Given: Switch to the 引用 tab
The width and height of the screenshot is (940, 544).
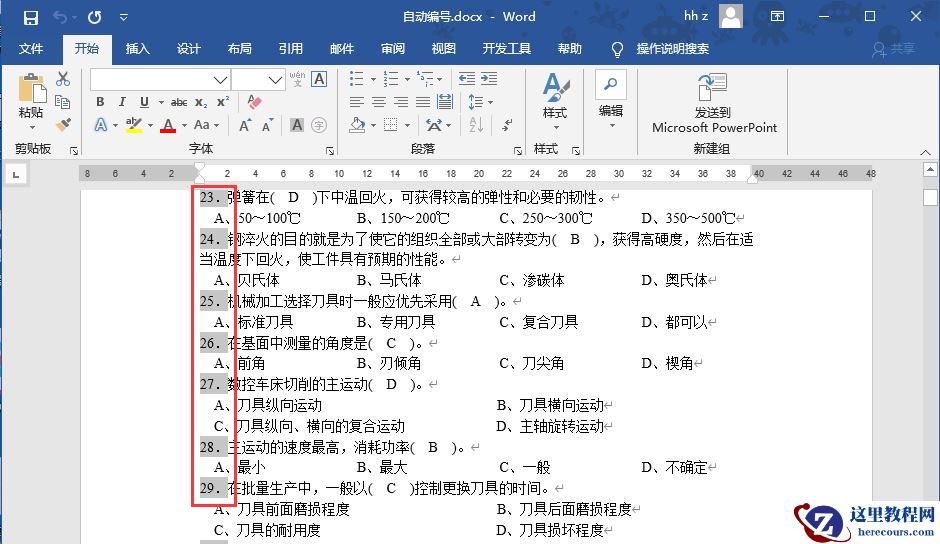Looking at the screenshot, I should [x=290, y=49].
